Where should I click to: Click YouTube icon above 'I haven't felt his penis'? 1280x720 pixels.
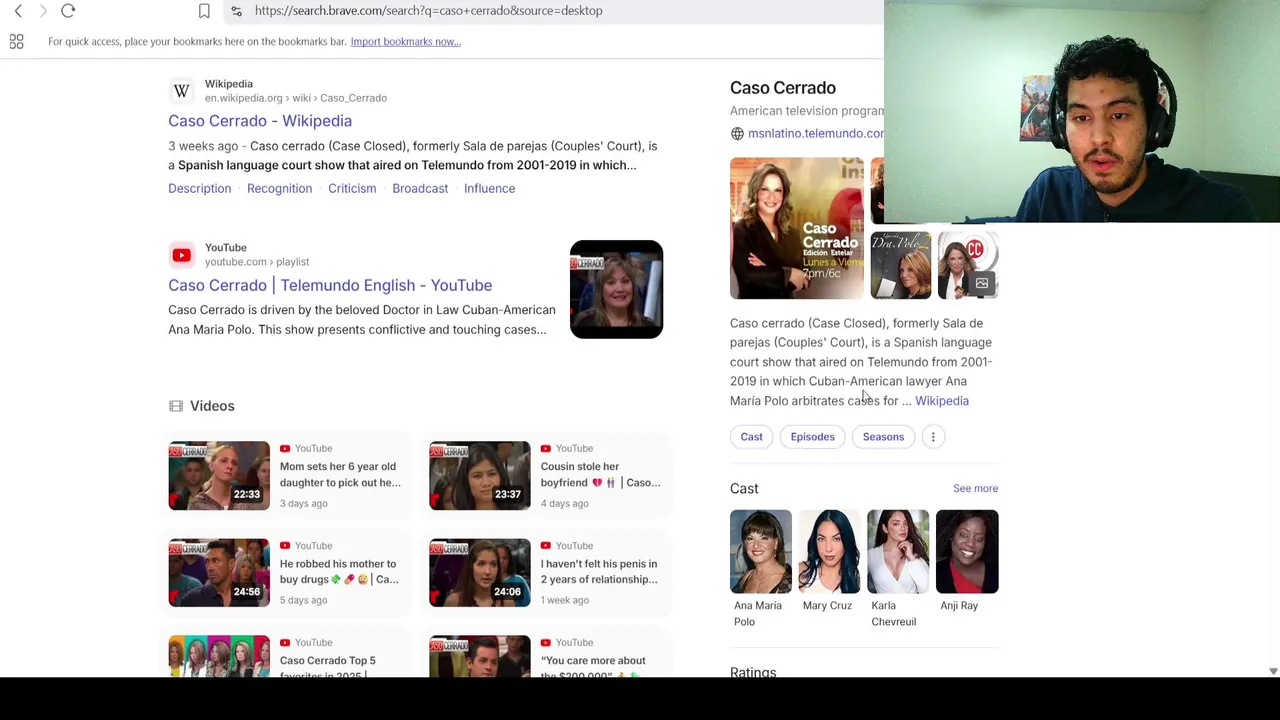(x=546, y=546)
